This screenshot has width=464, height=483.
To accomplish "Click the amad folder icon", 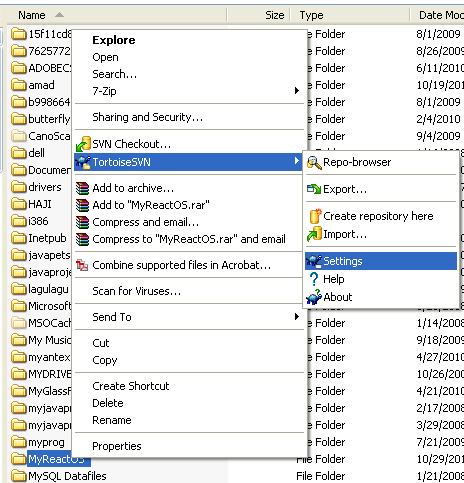I will 18,85.
